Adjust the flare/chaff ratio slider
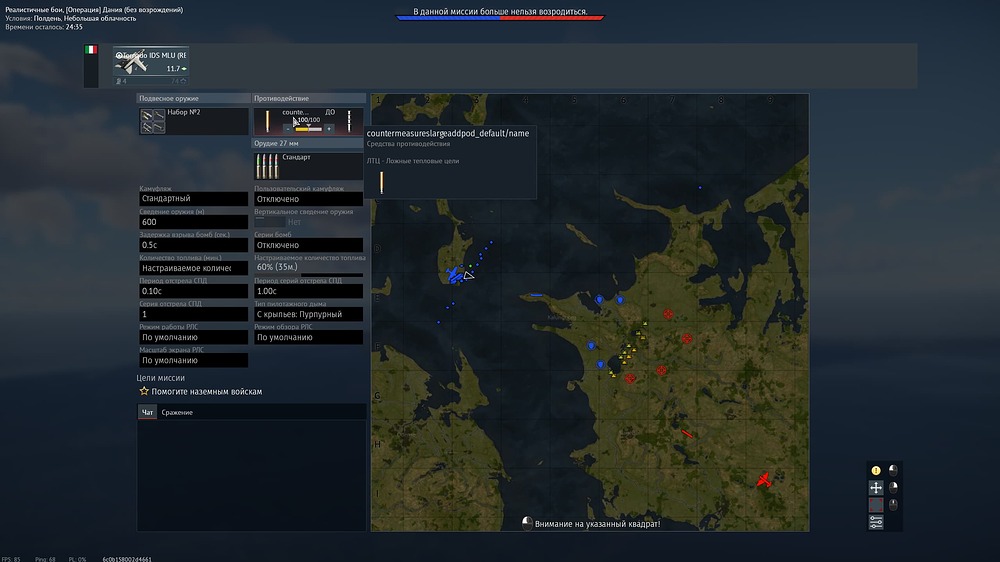The width and height of the screenshot is (1000, 562). (x=308, y=129)
